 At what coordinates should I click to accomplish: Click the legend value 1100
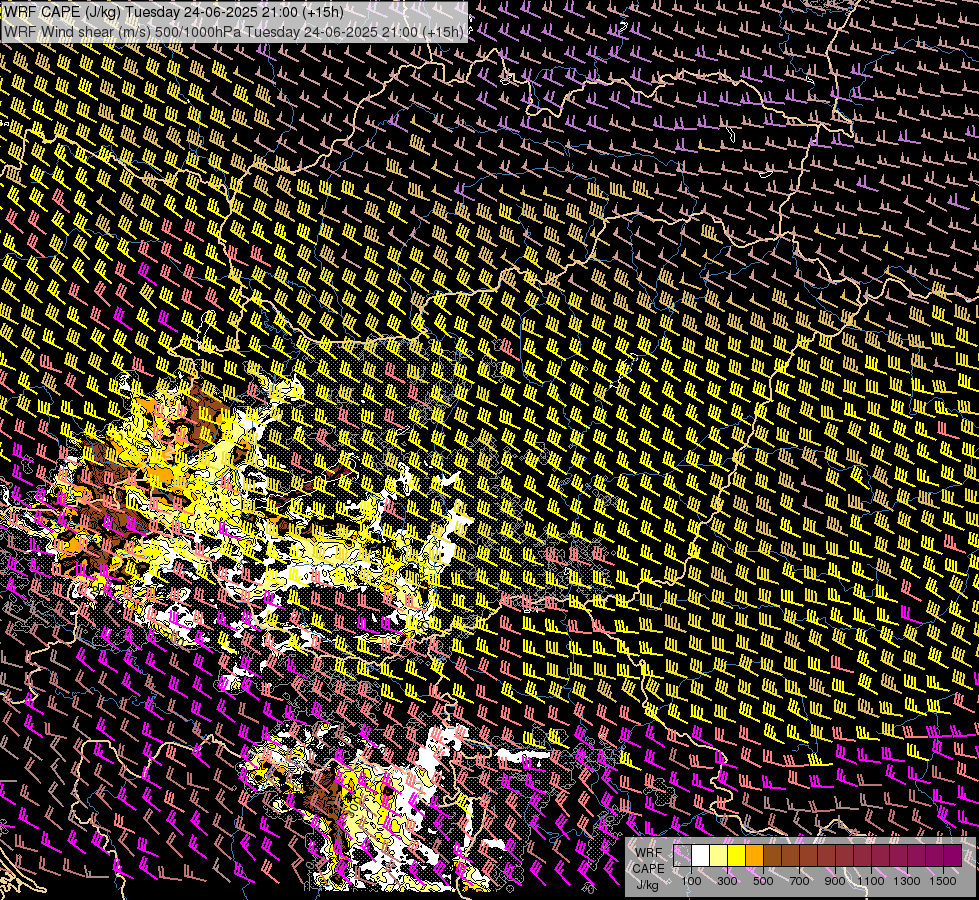[x=870, y=881]
